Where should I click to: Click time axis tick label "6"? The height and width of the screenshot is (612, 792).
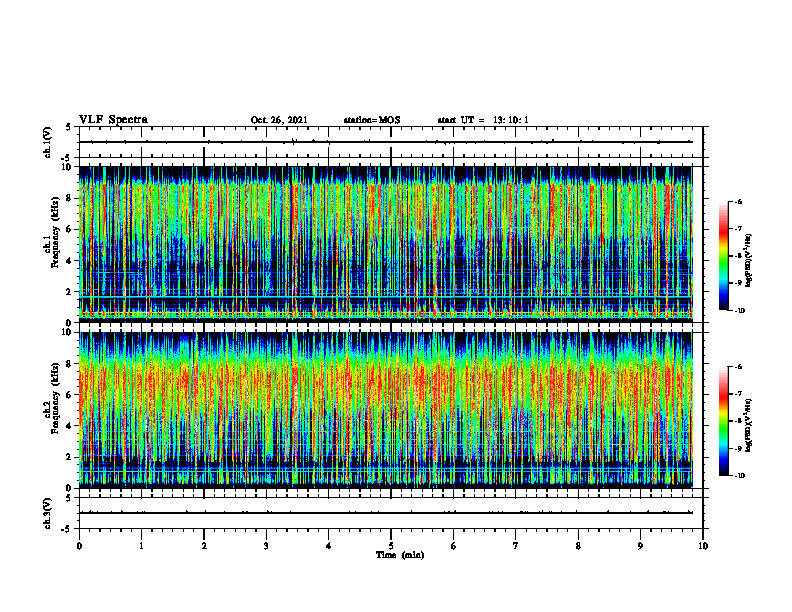click(454, 546)
